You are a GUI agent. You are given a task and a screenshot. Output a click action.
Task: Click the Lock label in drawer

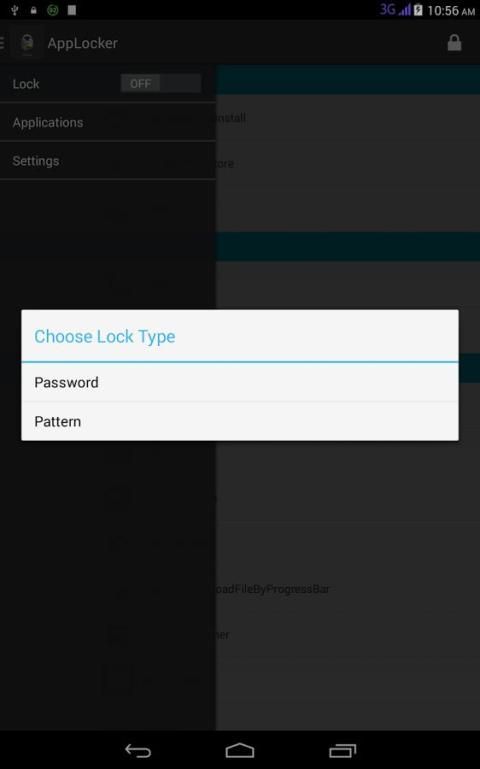click(x=26, y=84)
